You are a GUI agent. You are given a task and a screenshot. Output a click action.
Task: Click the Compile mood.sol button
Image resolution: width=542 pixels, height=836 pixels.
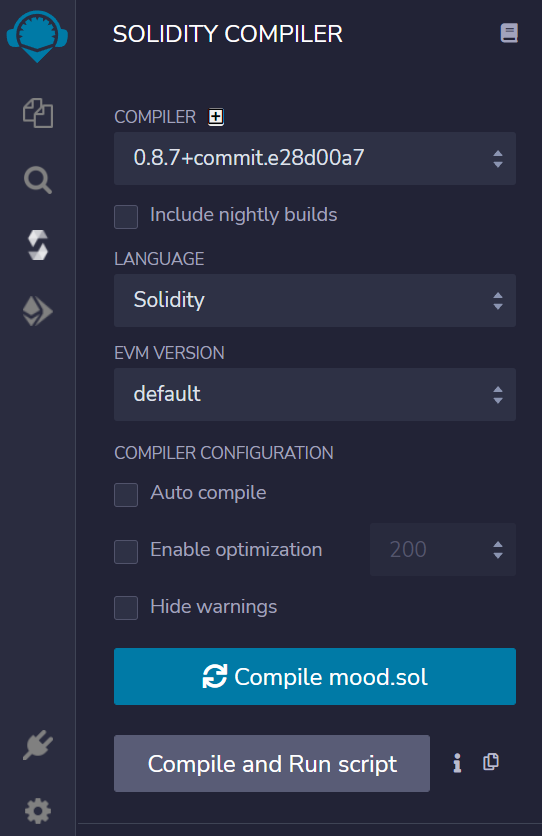tap(315, 677)
